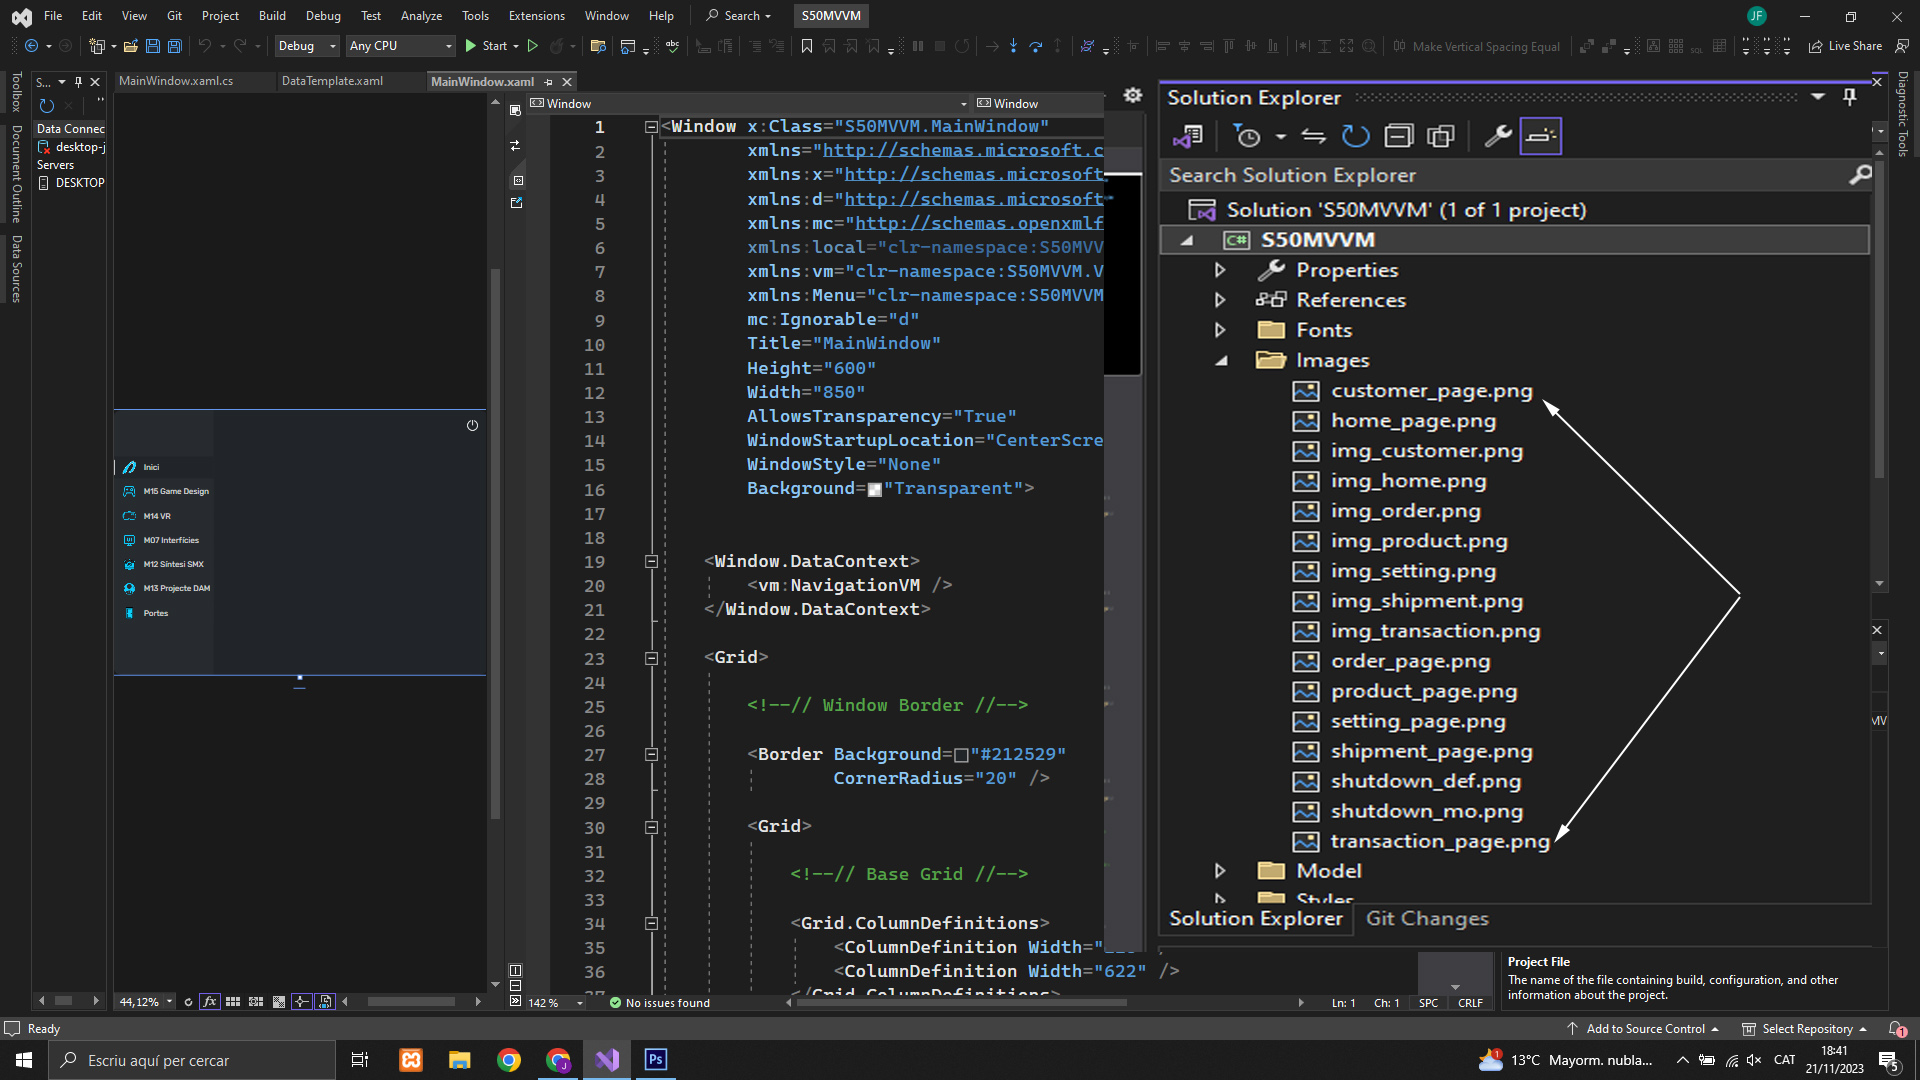Switch to the DataTemplate.xaml tab

[x=332, y=81]
